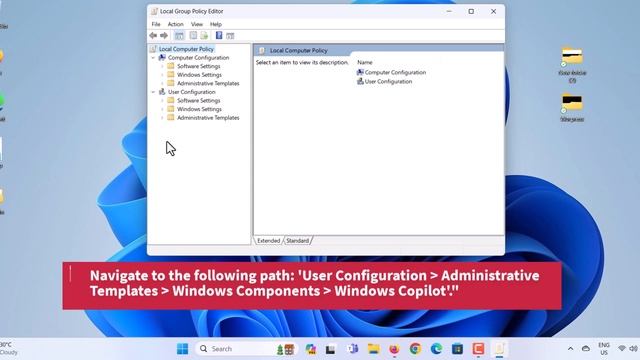Expand Administrative Templates under Computer Configuration
The height and width of the screenshot is (360, 640).
[x=162, y=83]
